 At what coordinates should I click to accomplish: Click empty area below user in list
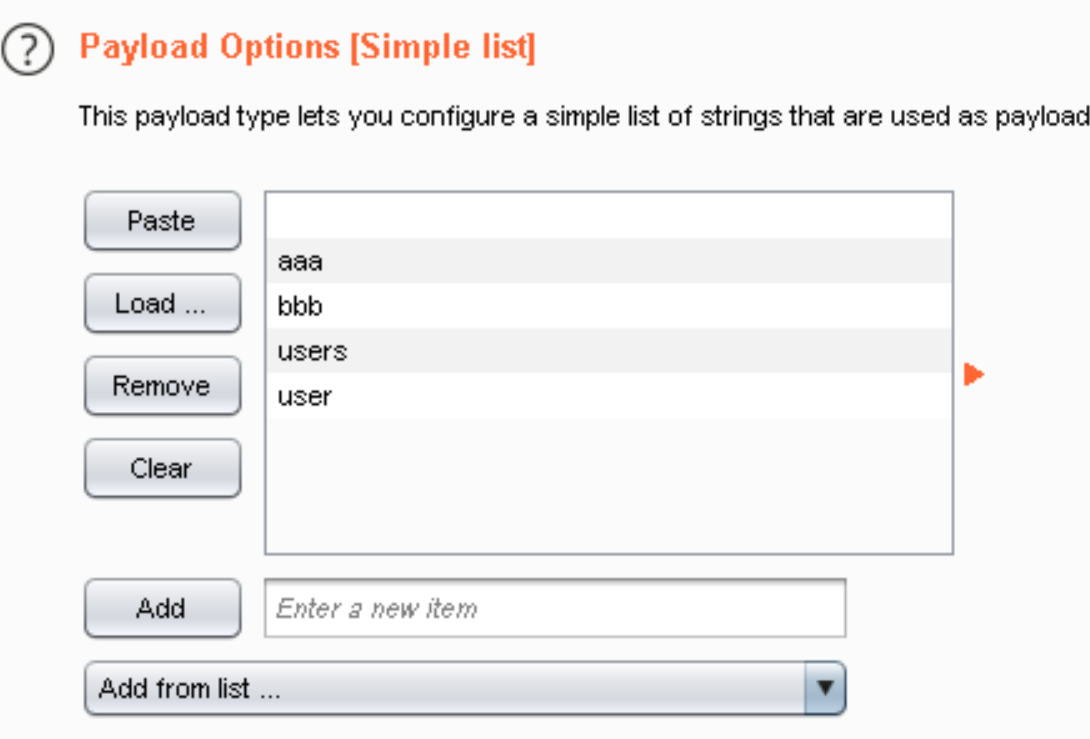[x=609, y=485]
